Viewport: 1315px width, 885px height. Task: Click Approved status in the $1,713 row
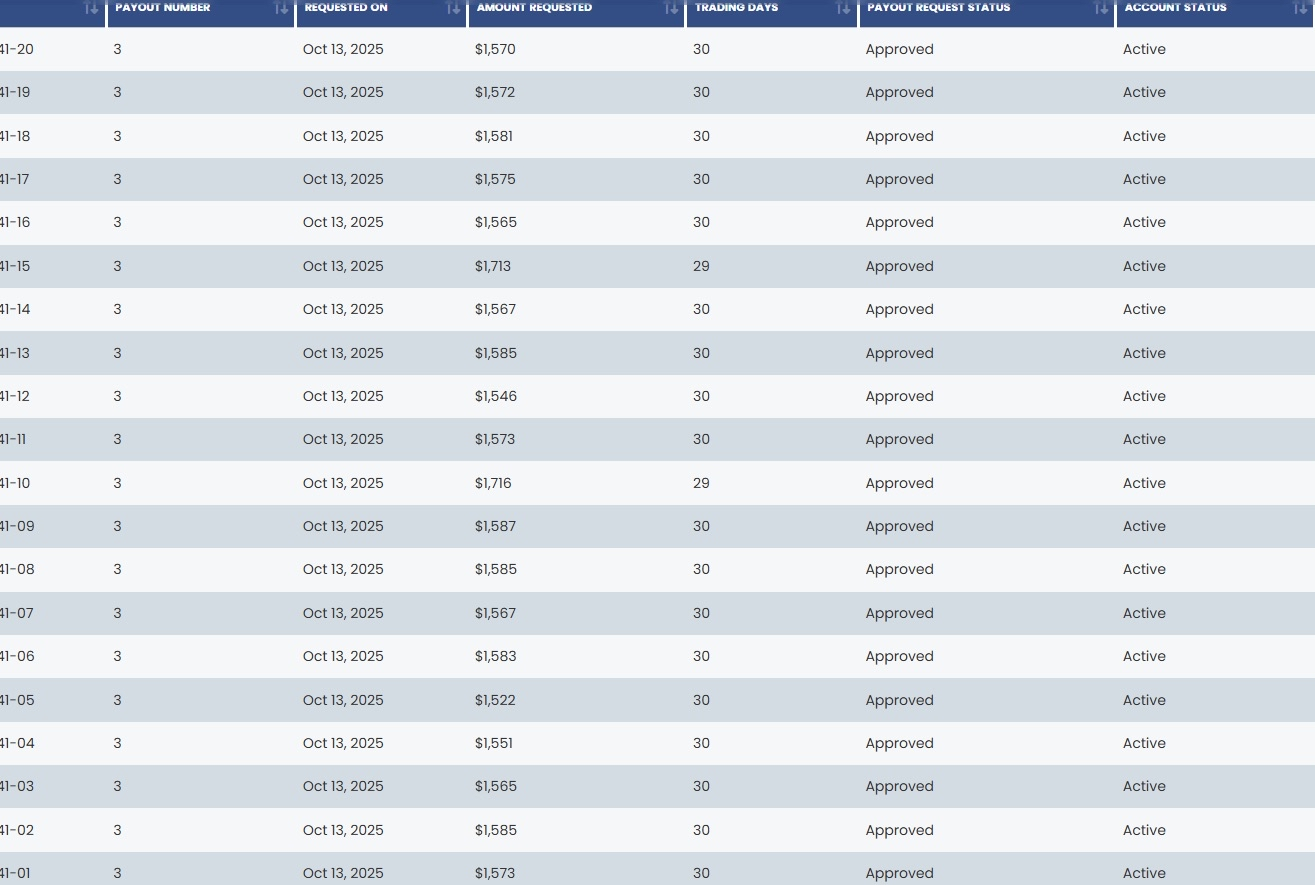tap(900, 266)
